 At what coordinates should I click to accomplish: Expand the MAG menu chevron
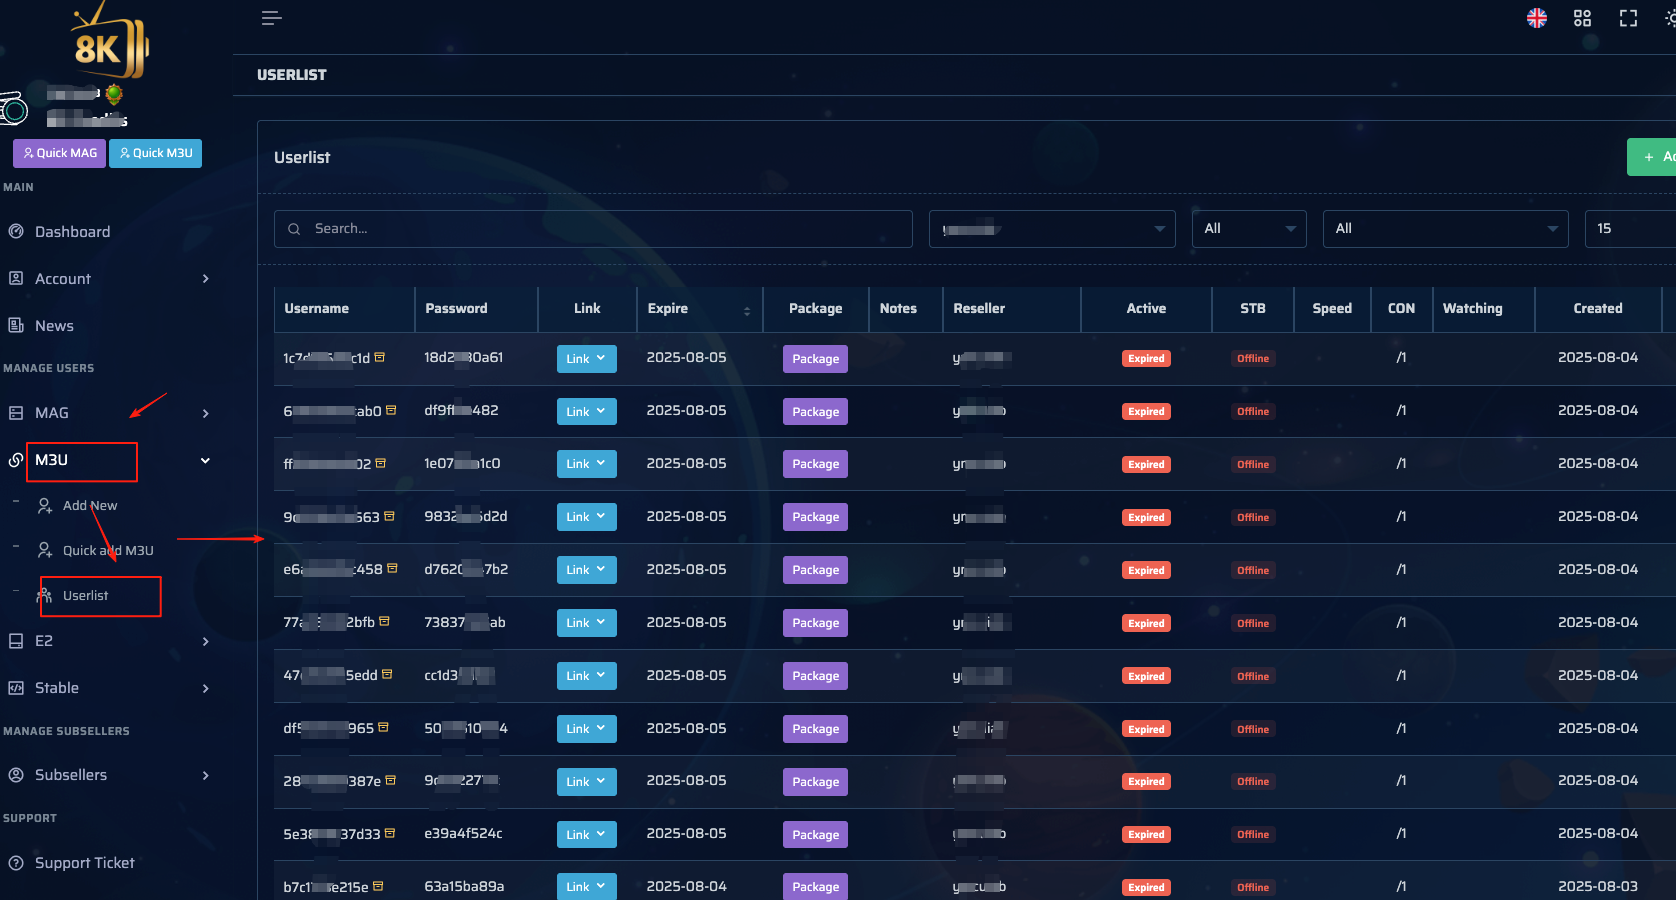point(206,413)
